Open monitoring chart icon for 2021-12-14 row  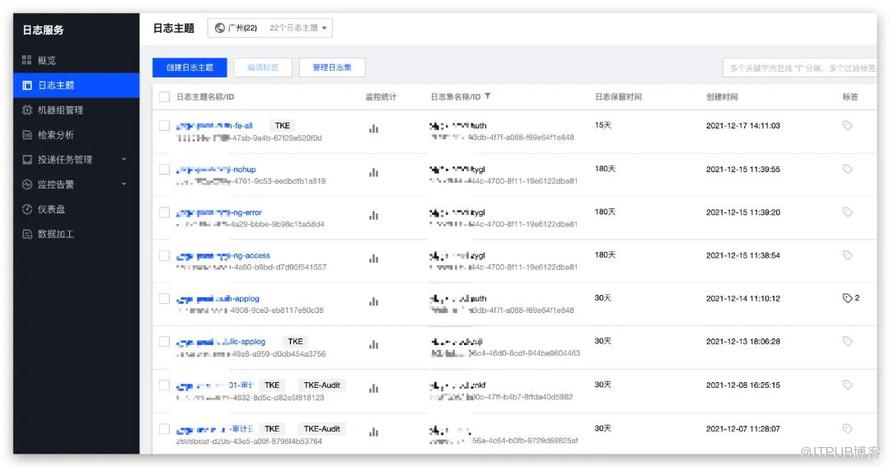(373, 301)
